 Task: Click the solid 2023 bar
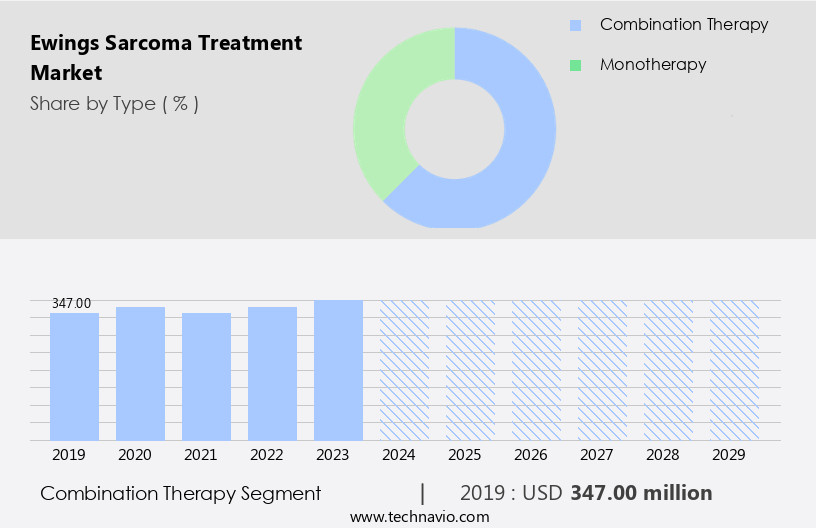coord(338,370)
